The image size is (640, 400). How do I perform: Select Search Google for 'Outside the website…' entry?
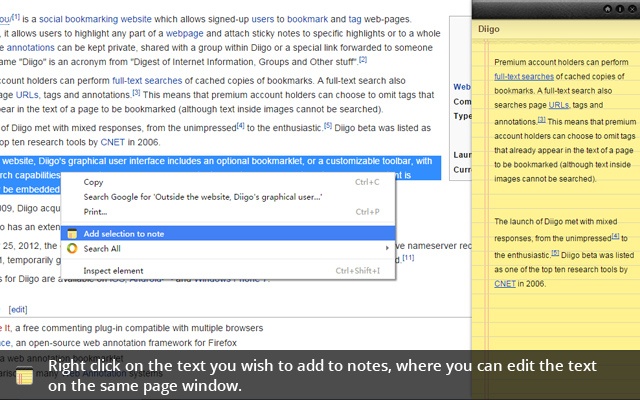coord(228,197)
